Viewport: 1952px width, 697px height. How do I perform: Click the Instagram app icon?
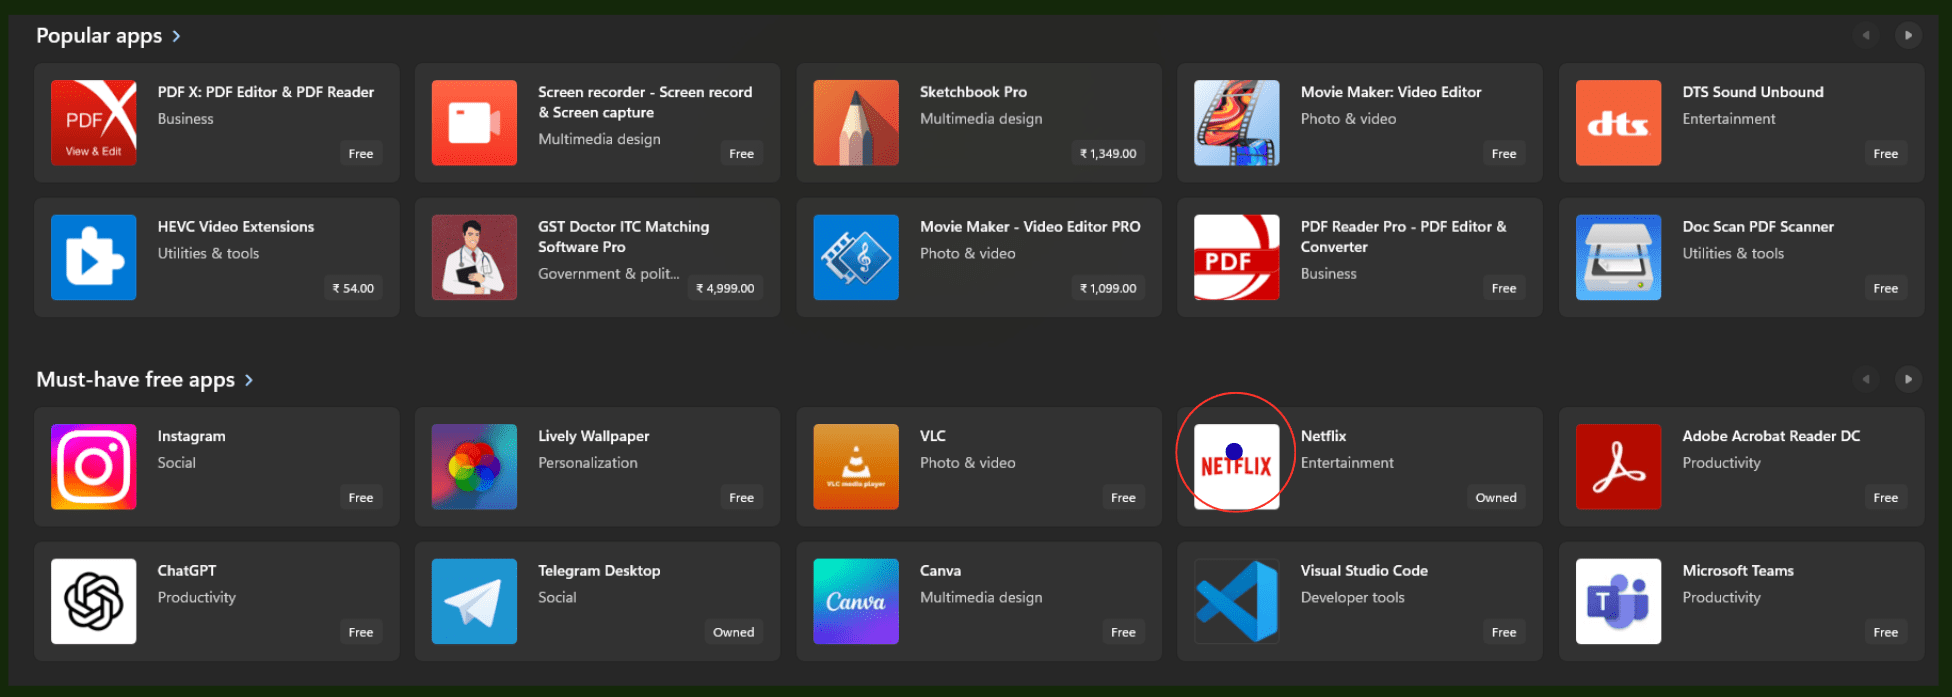point(93,466)
